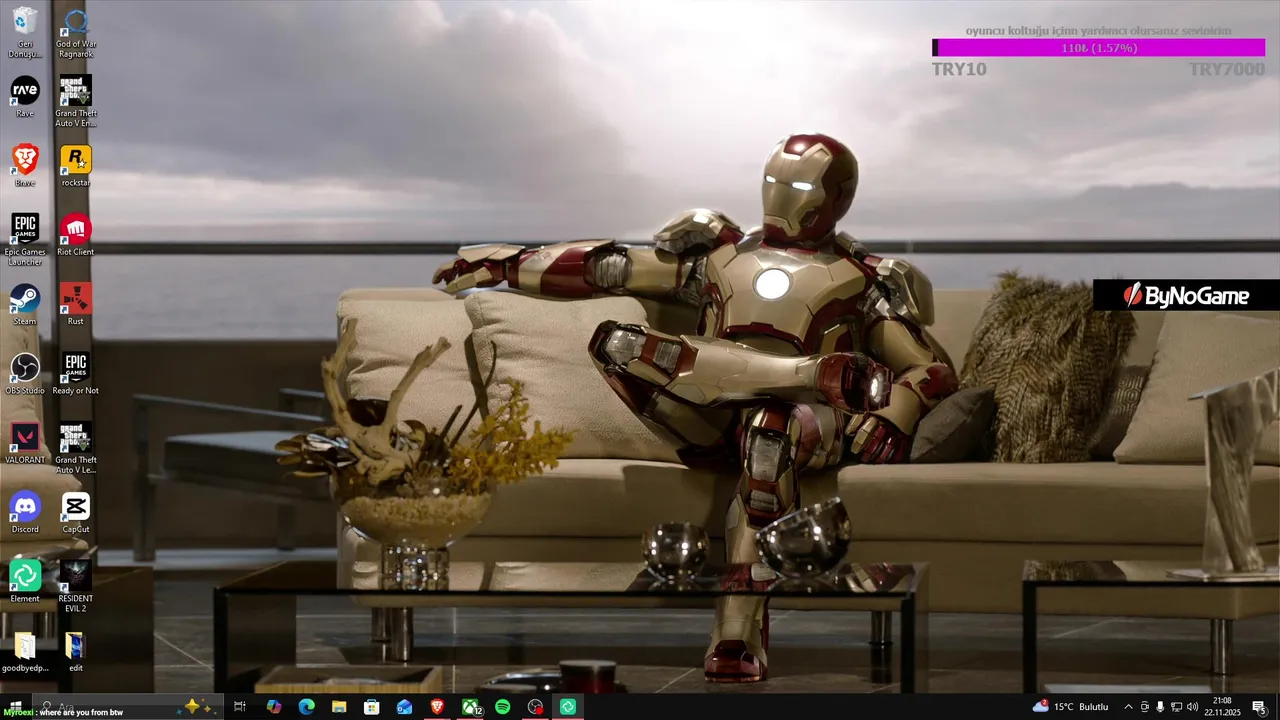
Task: Launch the Rockstar launcher desktop icon
Action: (76, 166)
